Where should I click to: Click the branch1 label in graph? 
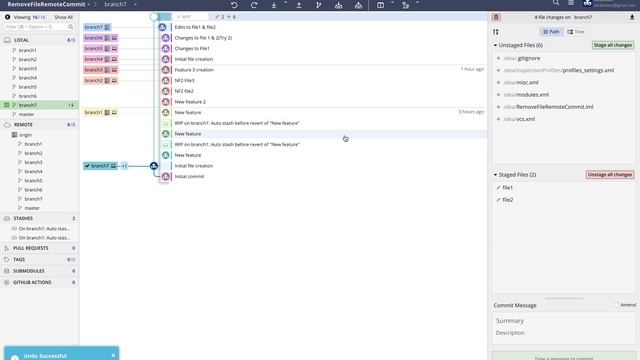coord(100,112)
